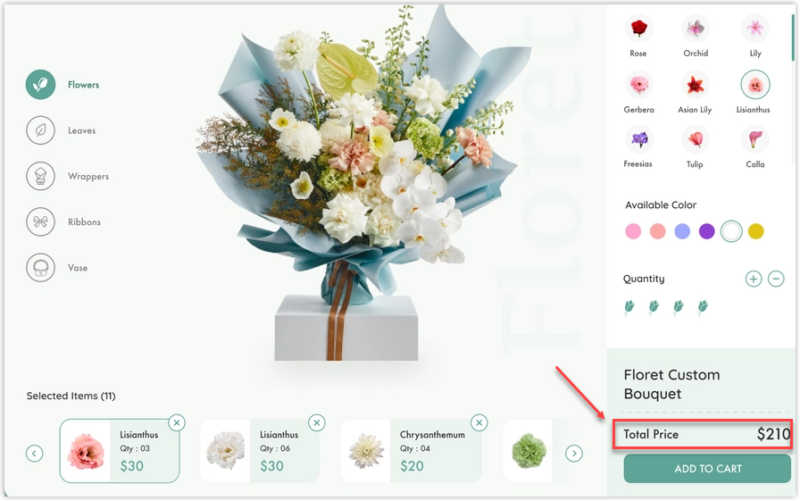Select the Freesias flower icon
Viewport: 800px width, 501px height.
[639, 139]
